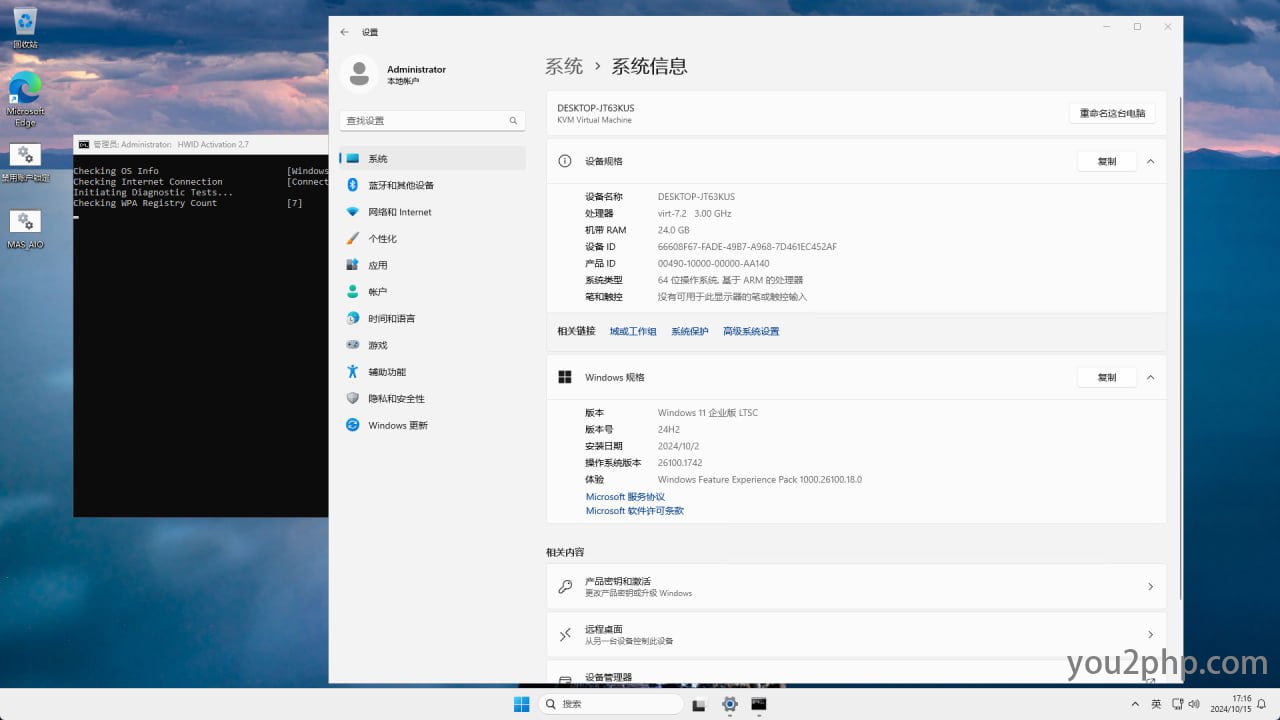Select the 禁用账户锁定 desktop file icon

pos(25,162)
